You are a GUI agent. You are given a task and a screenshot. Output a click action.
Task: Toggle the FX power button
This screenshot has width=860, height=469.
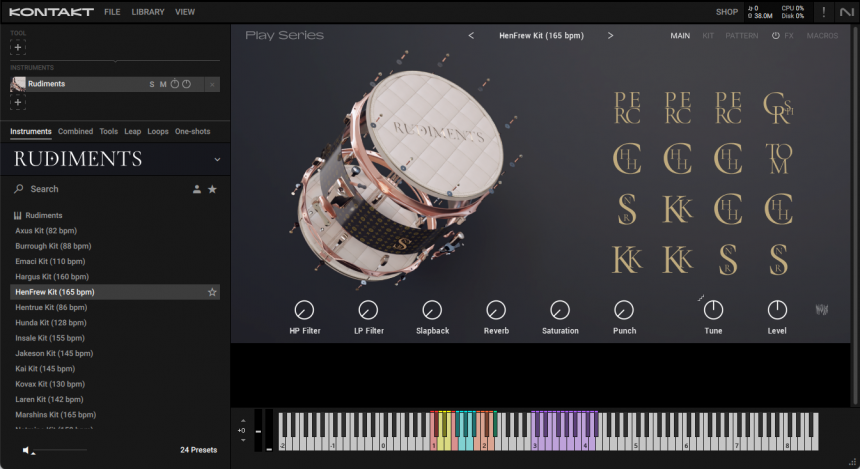point(776,36)
